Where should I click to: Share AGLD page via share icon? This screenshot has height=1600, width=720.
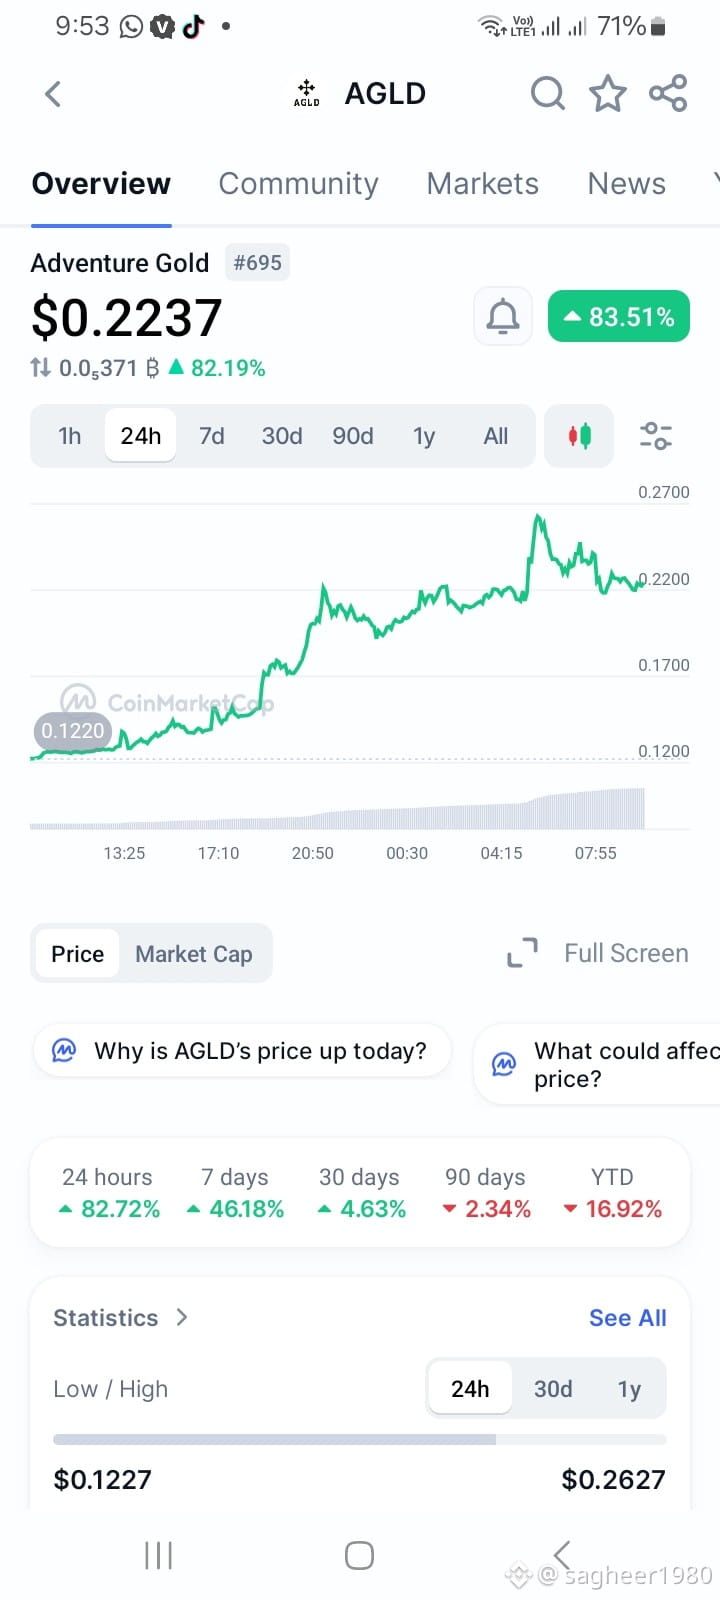668,94
